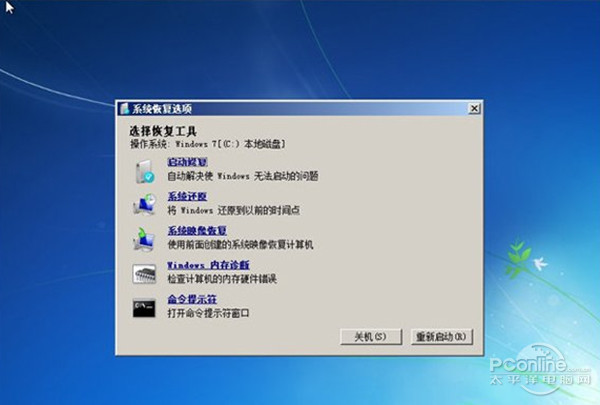Click the line 操作系统: Windows 7 (C:) 本地磁盘
600x405 pixels.
click(x=208, y=144)
